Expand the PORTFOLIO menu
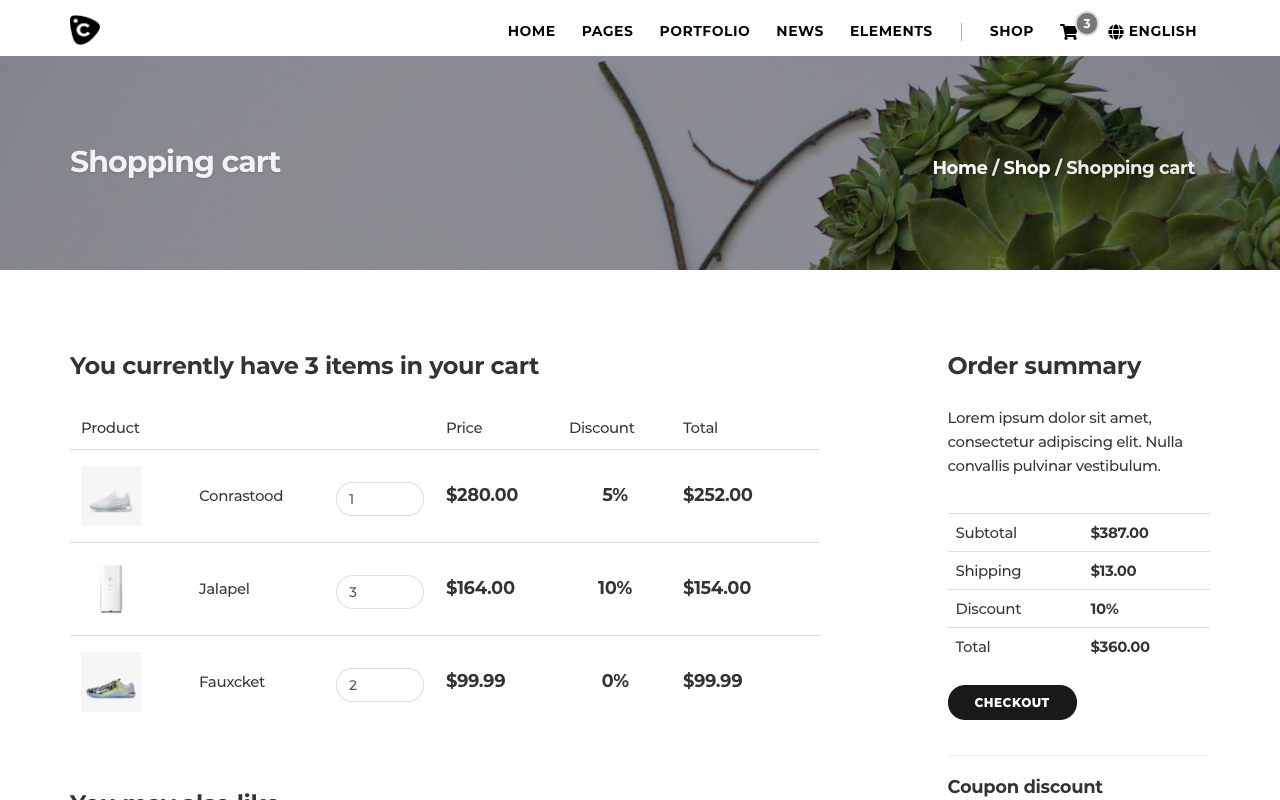 pos(704,31)
